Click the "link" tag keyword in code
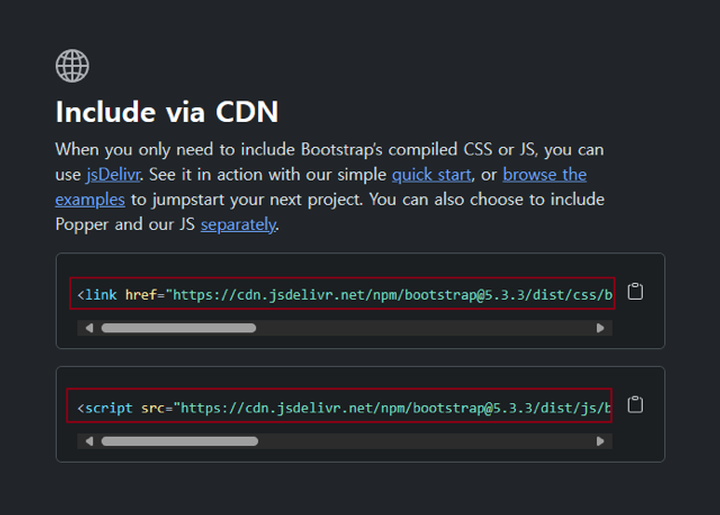 101,295
